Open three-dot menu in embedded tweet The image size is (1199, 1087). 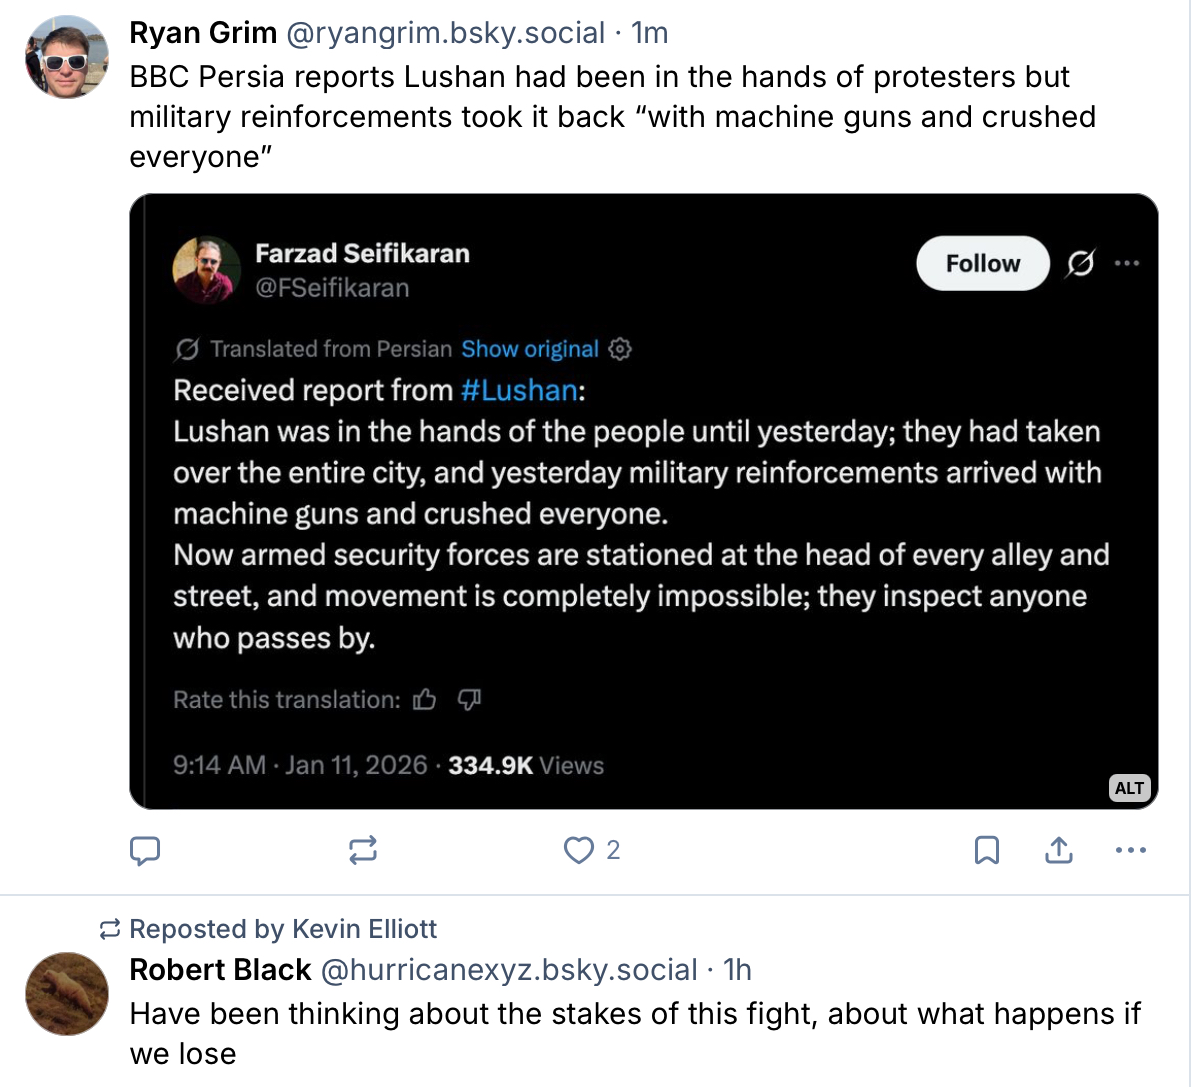point(1127,264)
